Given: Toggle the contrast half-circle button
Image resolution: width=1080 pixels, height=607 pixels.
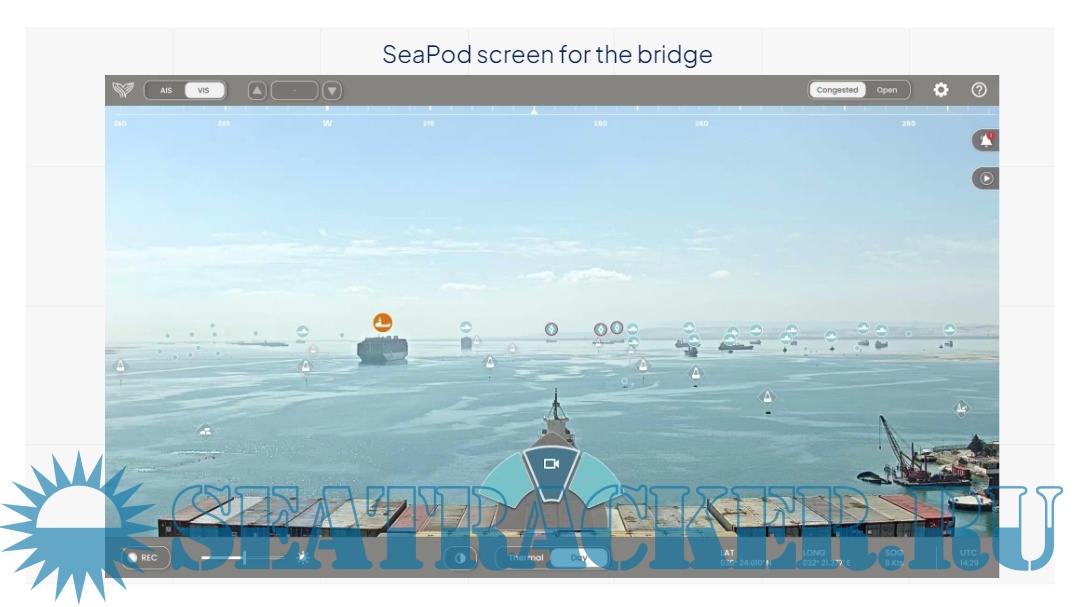Looking at the screenshot, I should (460, 558).
